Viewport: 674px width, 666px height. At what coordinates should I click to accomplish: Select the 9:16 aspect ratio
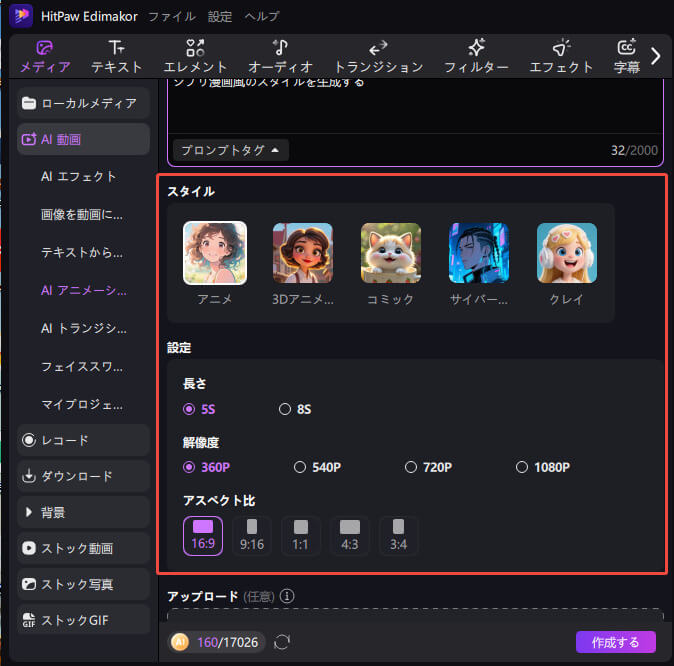point(252,535)
